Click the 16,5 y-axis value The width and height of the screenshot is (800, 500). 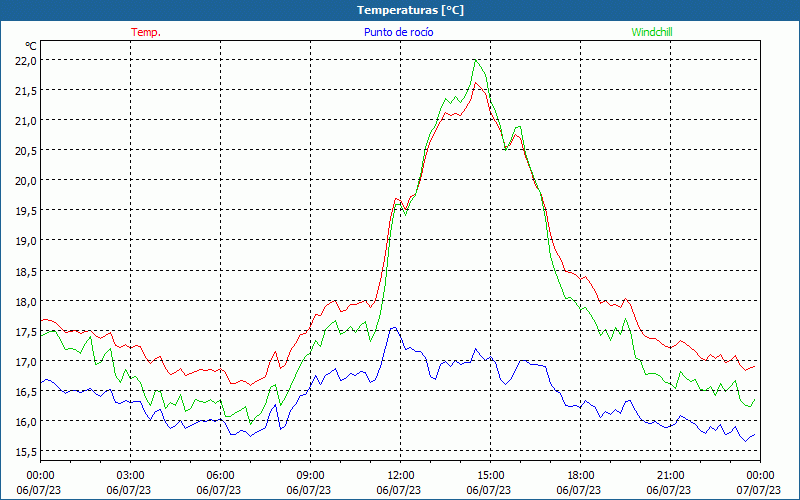(x=26, y=391)
